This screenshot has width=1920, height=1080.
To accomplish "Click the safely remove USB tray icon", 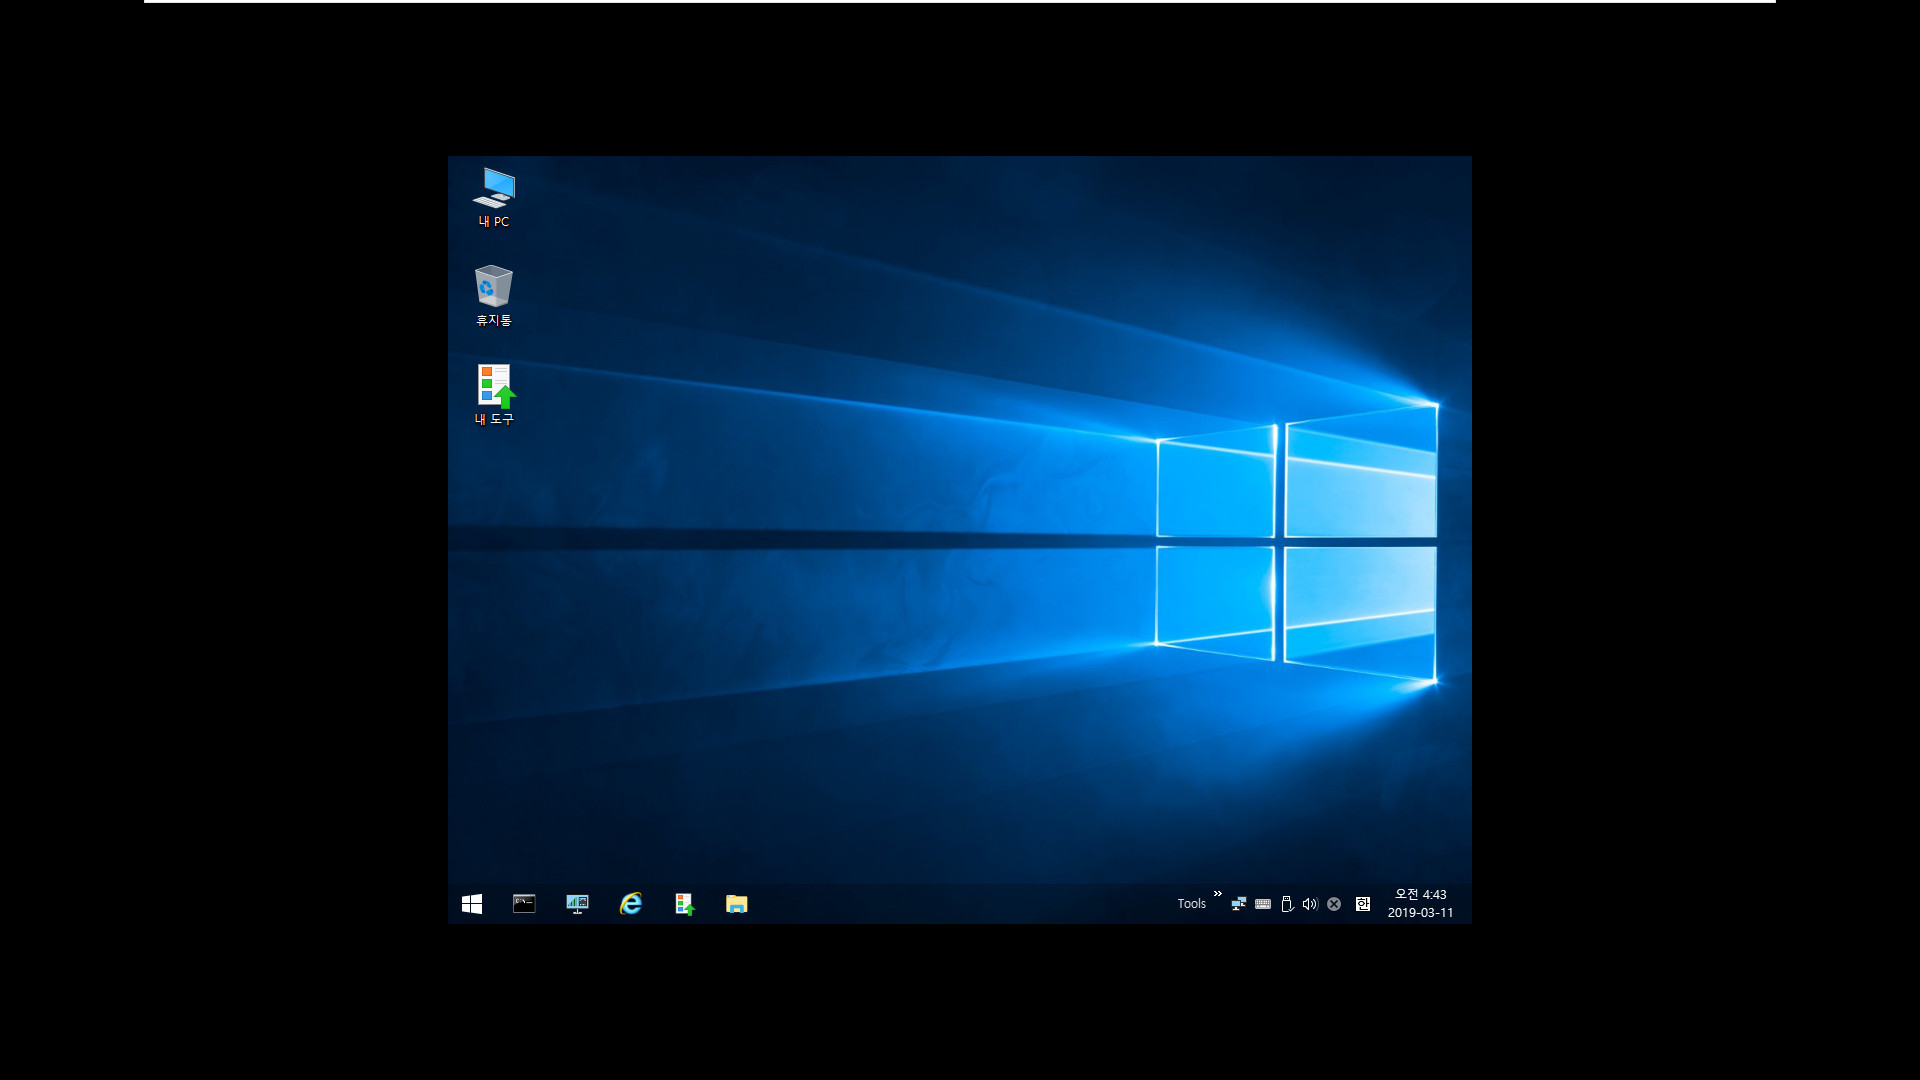I will pos(1287,904).
